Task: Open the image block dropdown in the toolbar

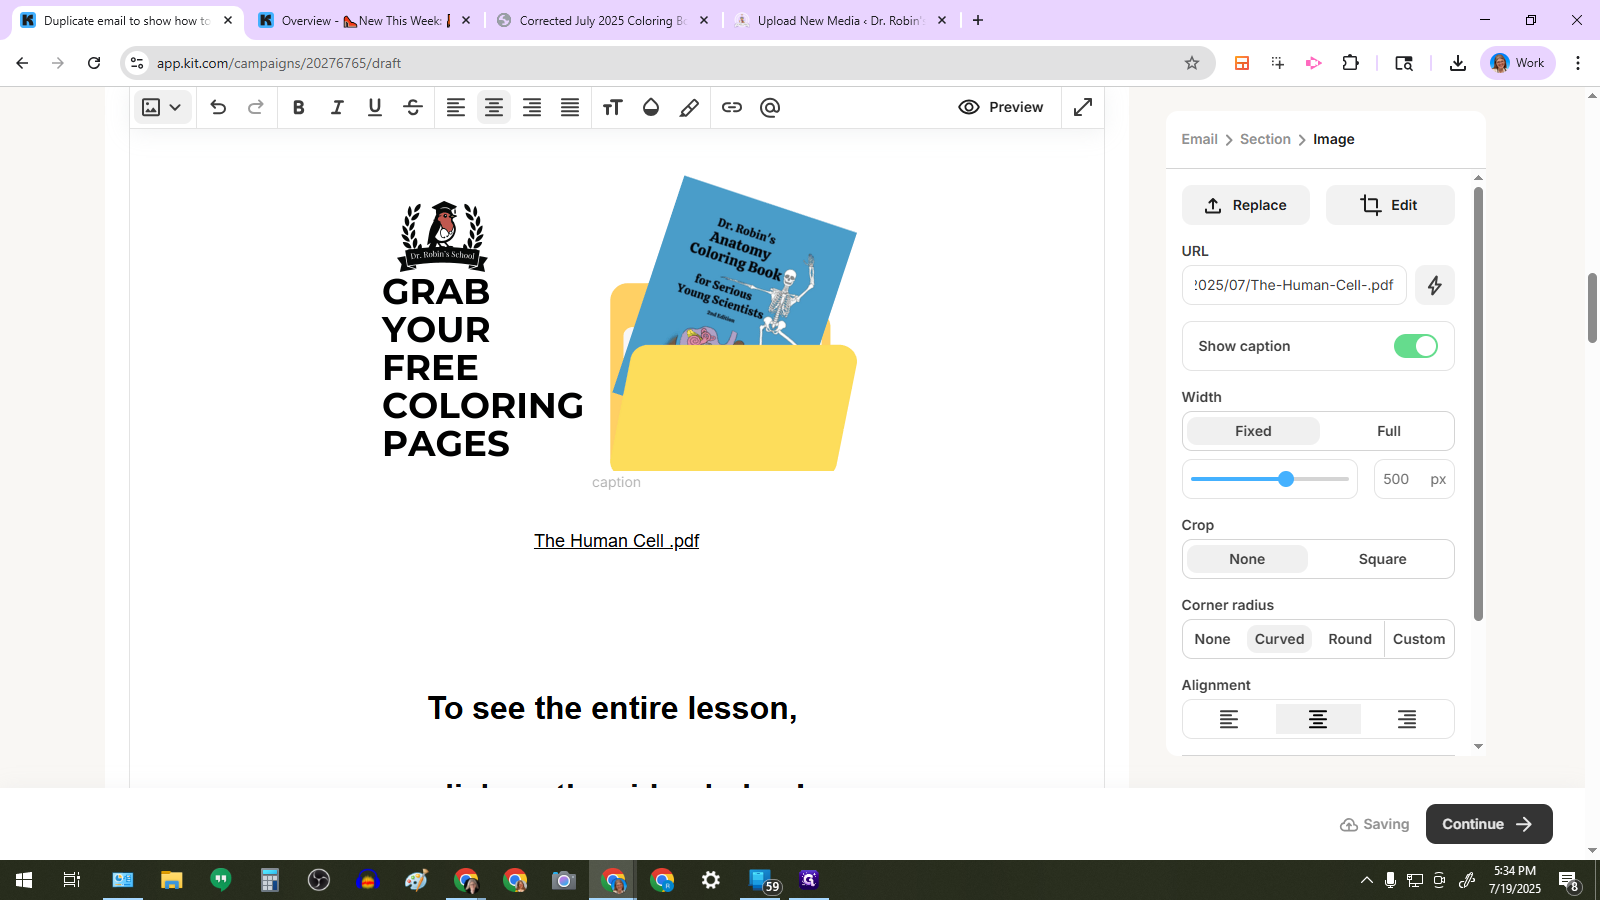Action: 161,108
